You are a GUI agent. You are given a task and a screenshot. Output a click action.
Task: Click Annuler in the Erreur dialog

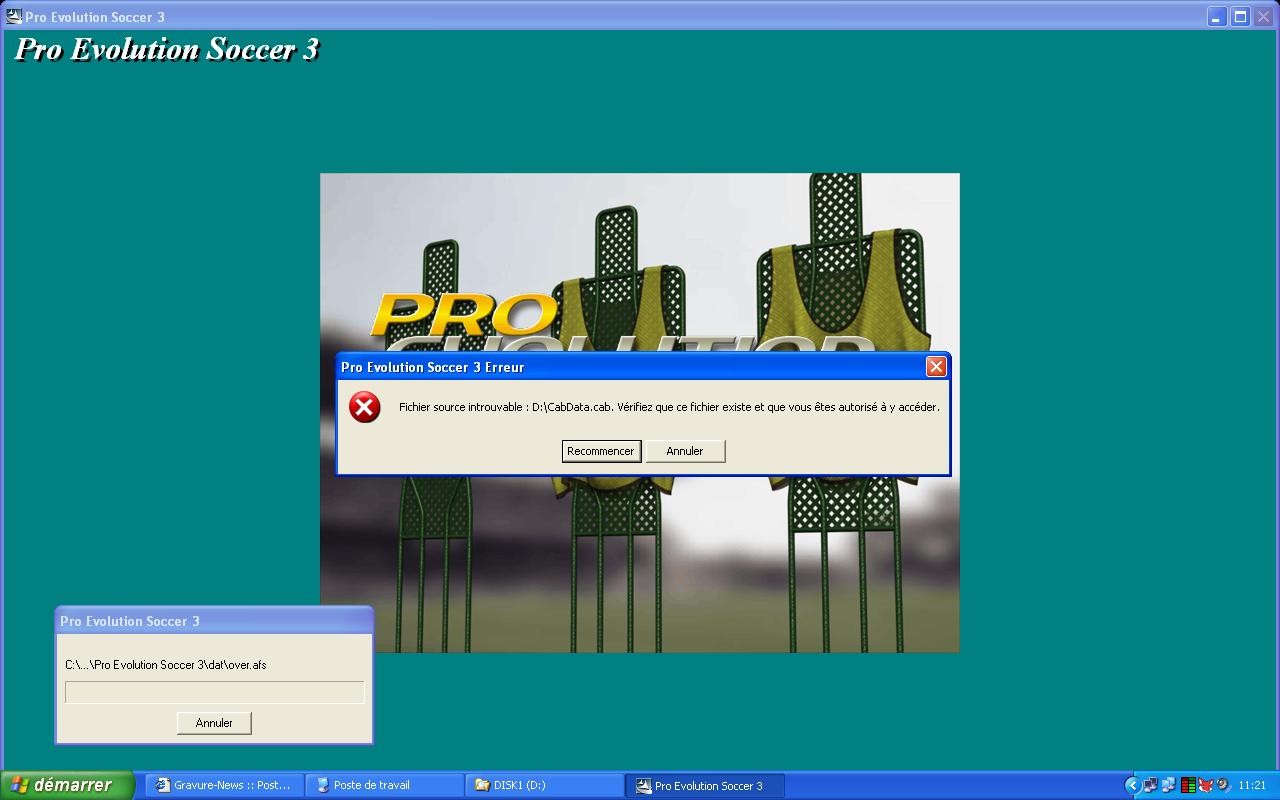(685, 451)
